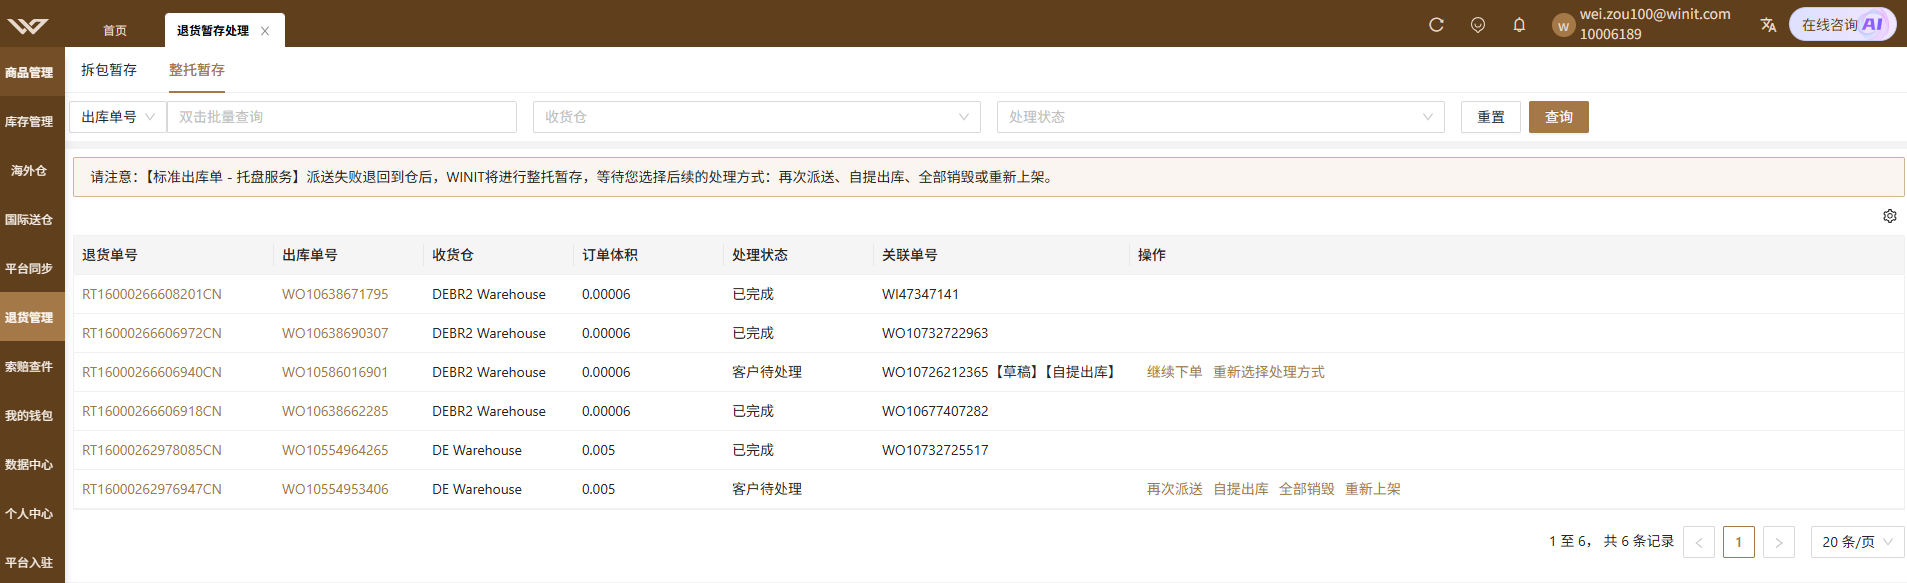Switch to the 拆包暂存 tab

click(x=109, y=70)
